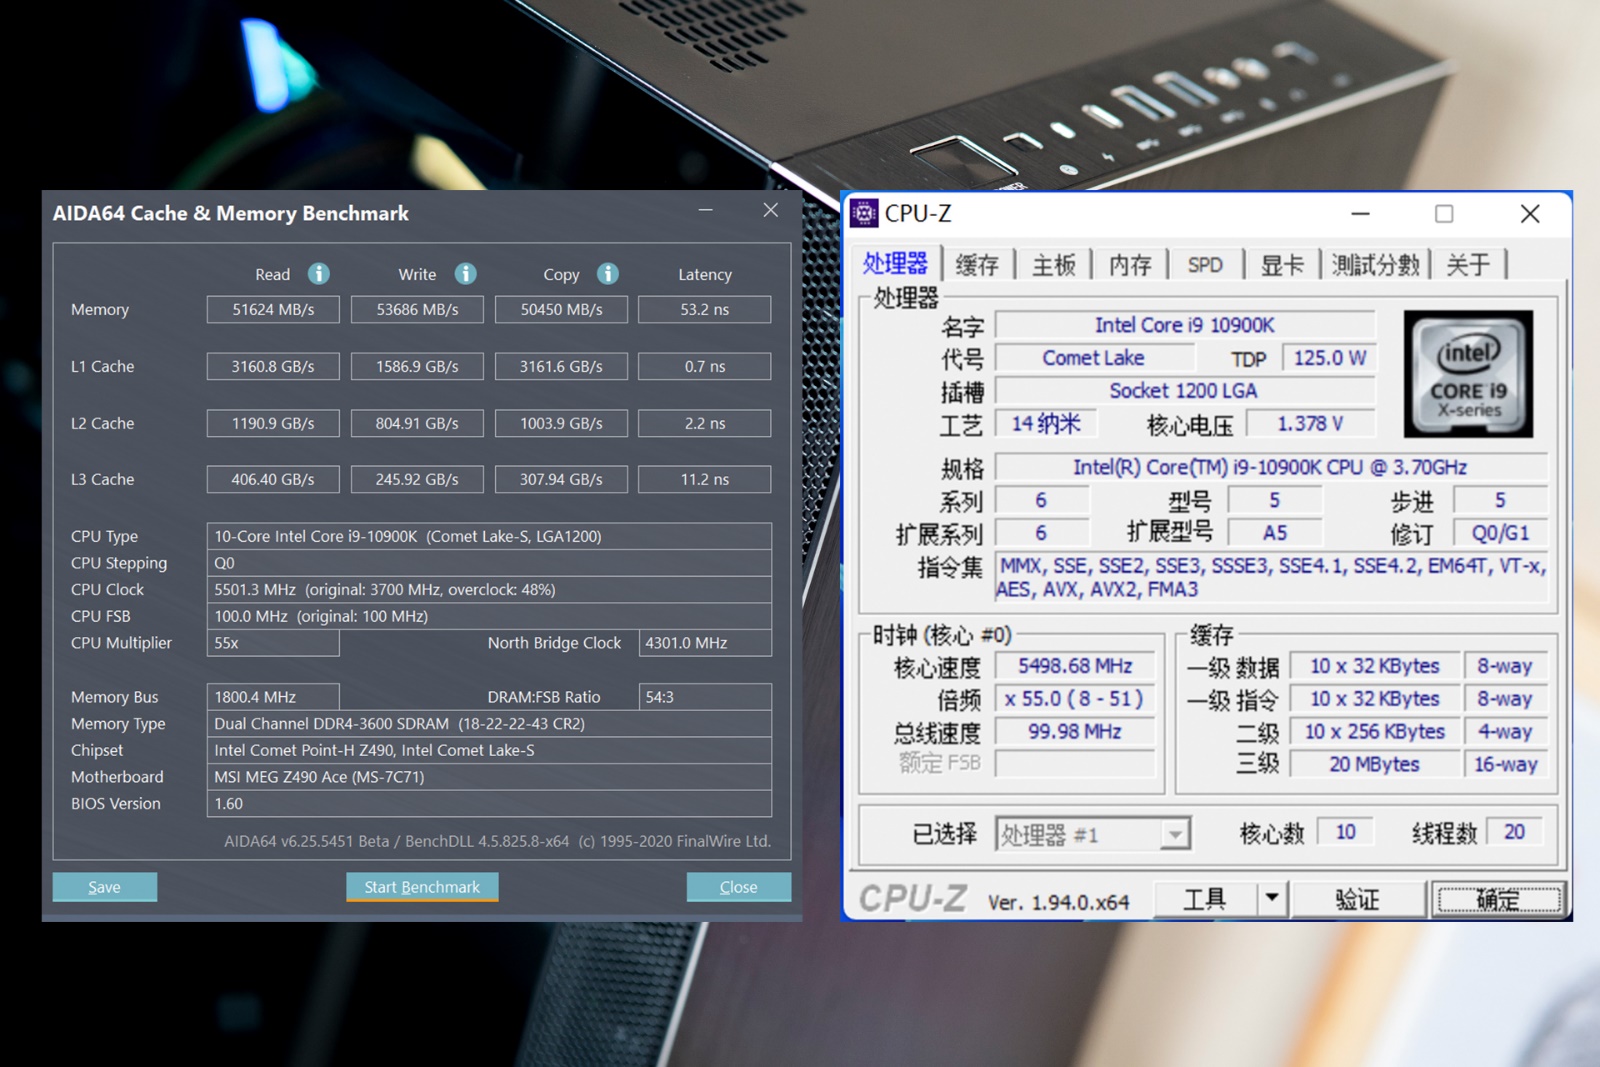This screenshot has width=1600, height=1067.
Task: Click the 核心速度 5498.68 MHz value
Action: [1075, 666]
